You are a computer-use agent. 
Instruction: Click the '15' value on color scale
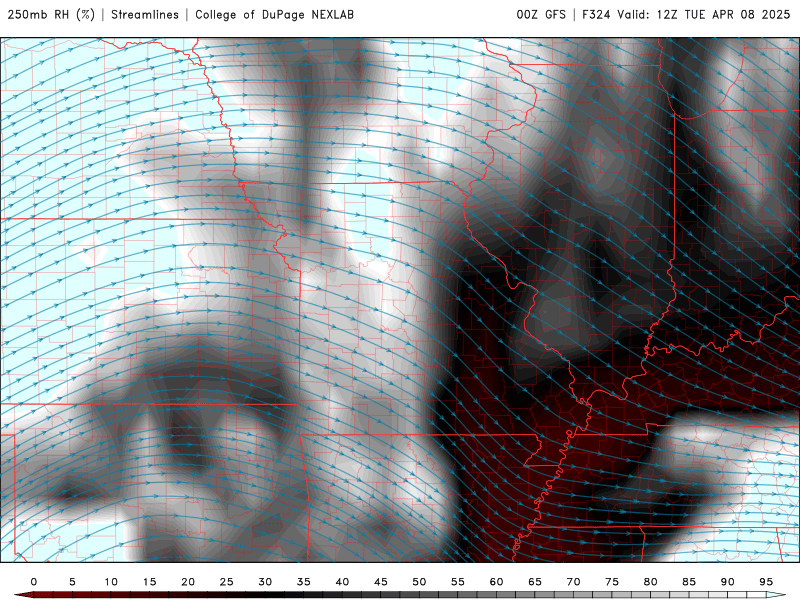tap(149, 582)
